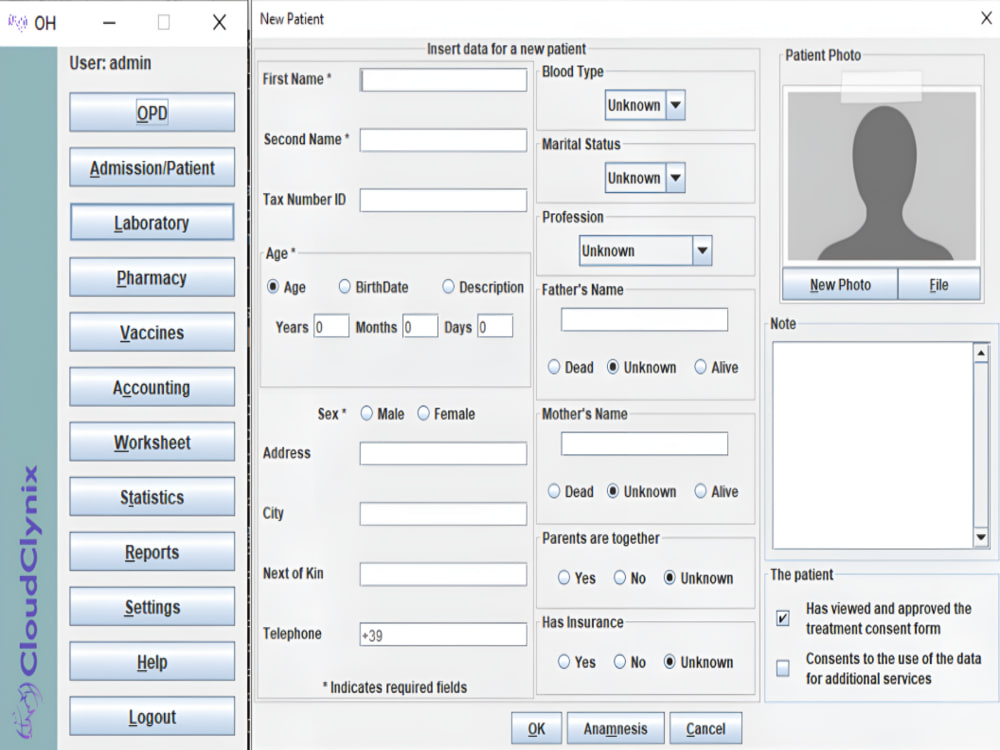Open the Vaccines module
This screenshot has height=750, width=1000.
pyautogui.click(x=152, y=332)
